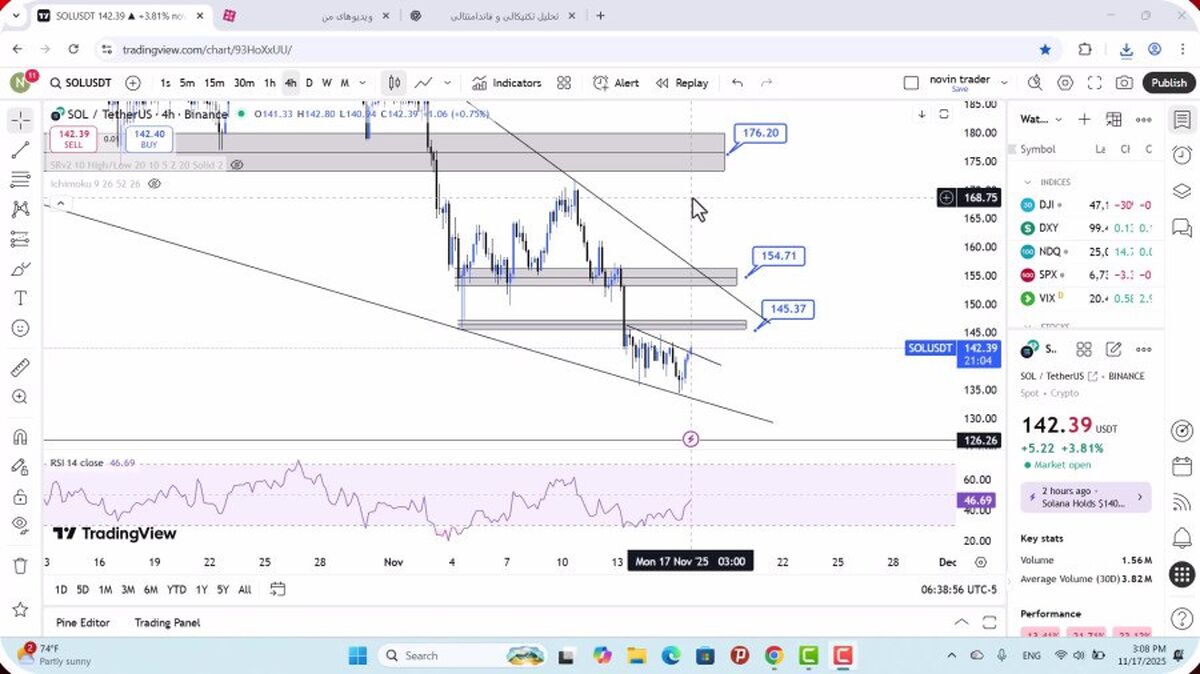Image resolution: width=1200 pixels, height=674 pixels.
Task: Open the emoji and icons tool
Action: point(20,328)
